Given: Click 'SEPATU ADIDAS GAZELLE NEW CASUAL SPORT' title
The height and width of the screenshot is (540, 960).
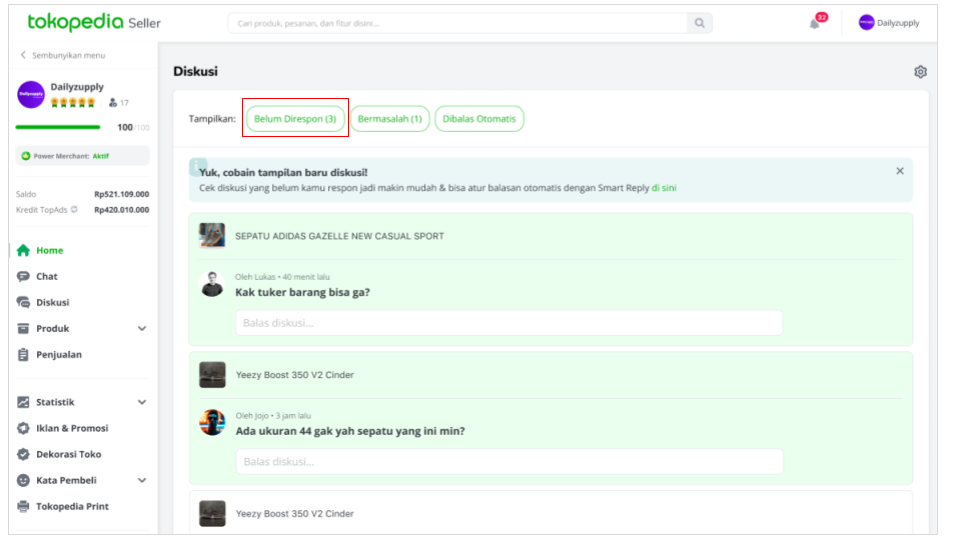Looking at the screenshot, I should coord(340,236).
